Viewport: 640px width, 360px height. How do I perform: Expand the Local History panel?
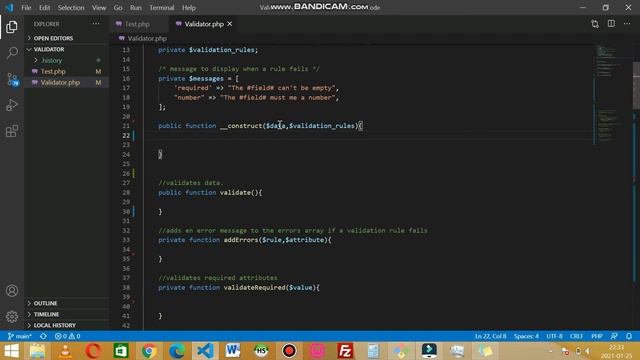click(x=55, y=325)
